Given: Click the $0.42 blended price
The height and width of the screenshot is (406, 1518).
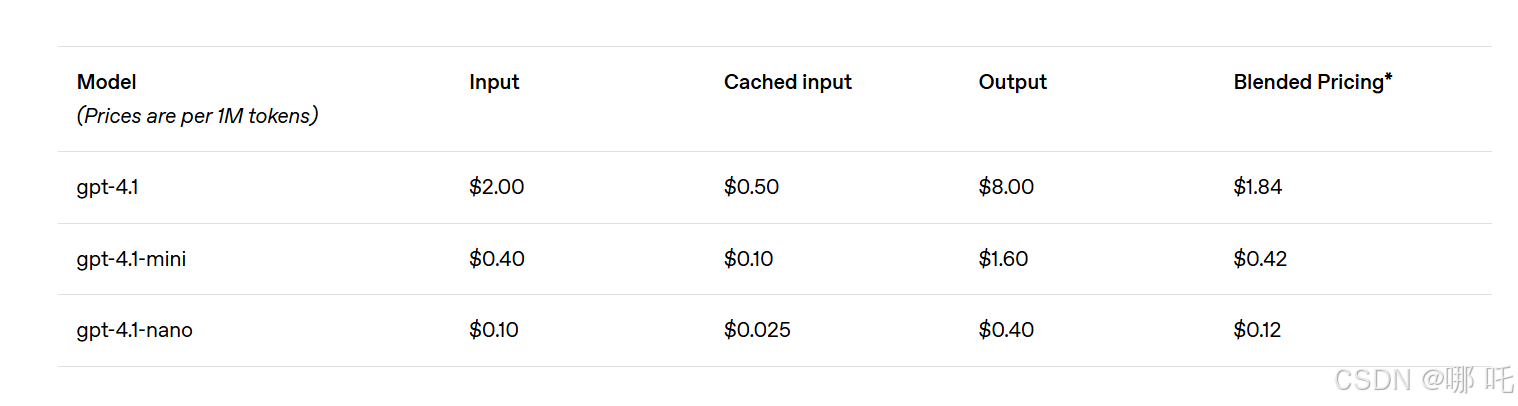Looking at the screenshot, I should click(1260, 259).
